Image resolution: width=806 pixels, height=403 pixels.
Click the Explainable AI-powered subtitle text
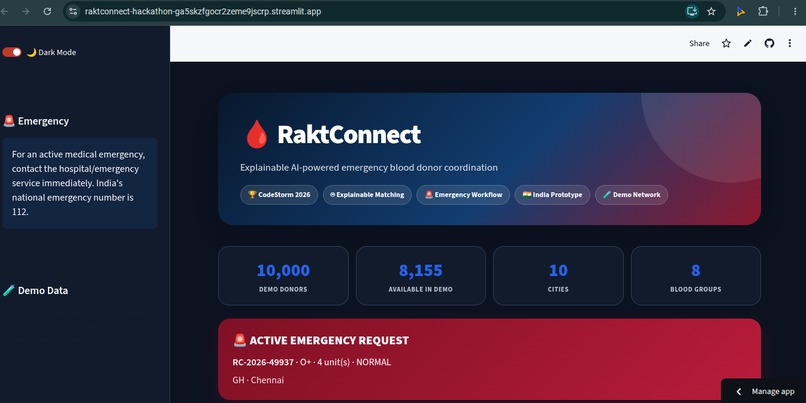[x=369, y=168]
